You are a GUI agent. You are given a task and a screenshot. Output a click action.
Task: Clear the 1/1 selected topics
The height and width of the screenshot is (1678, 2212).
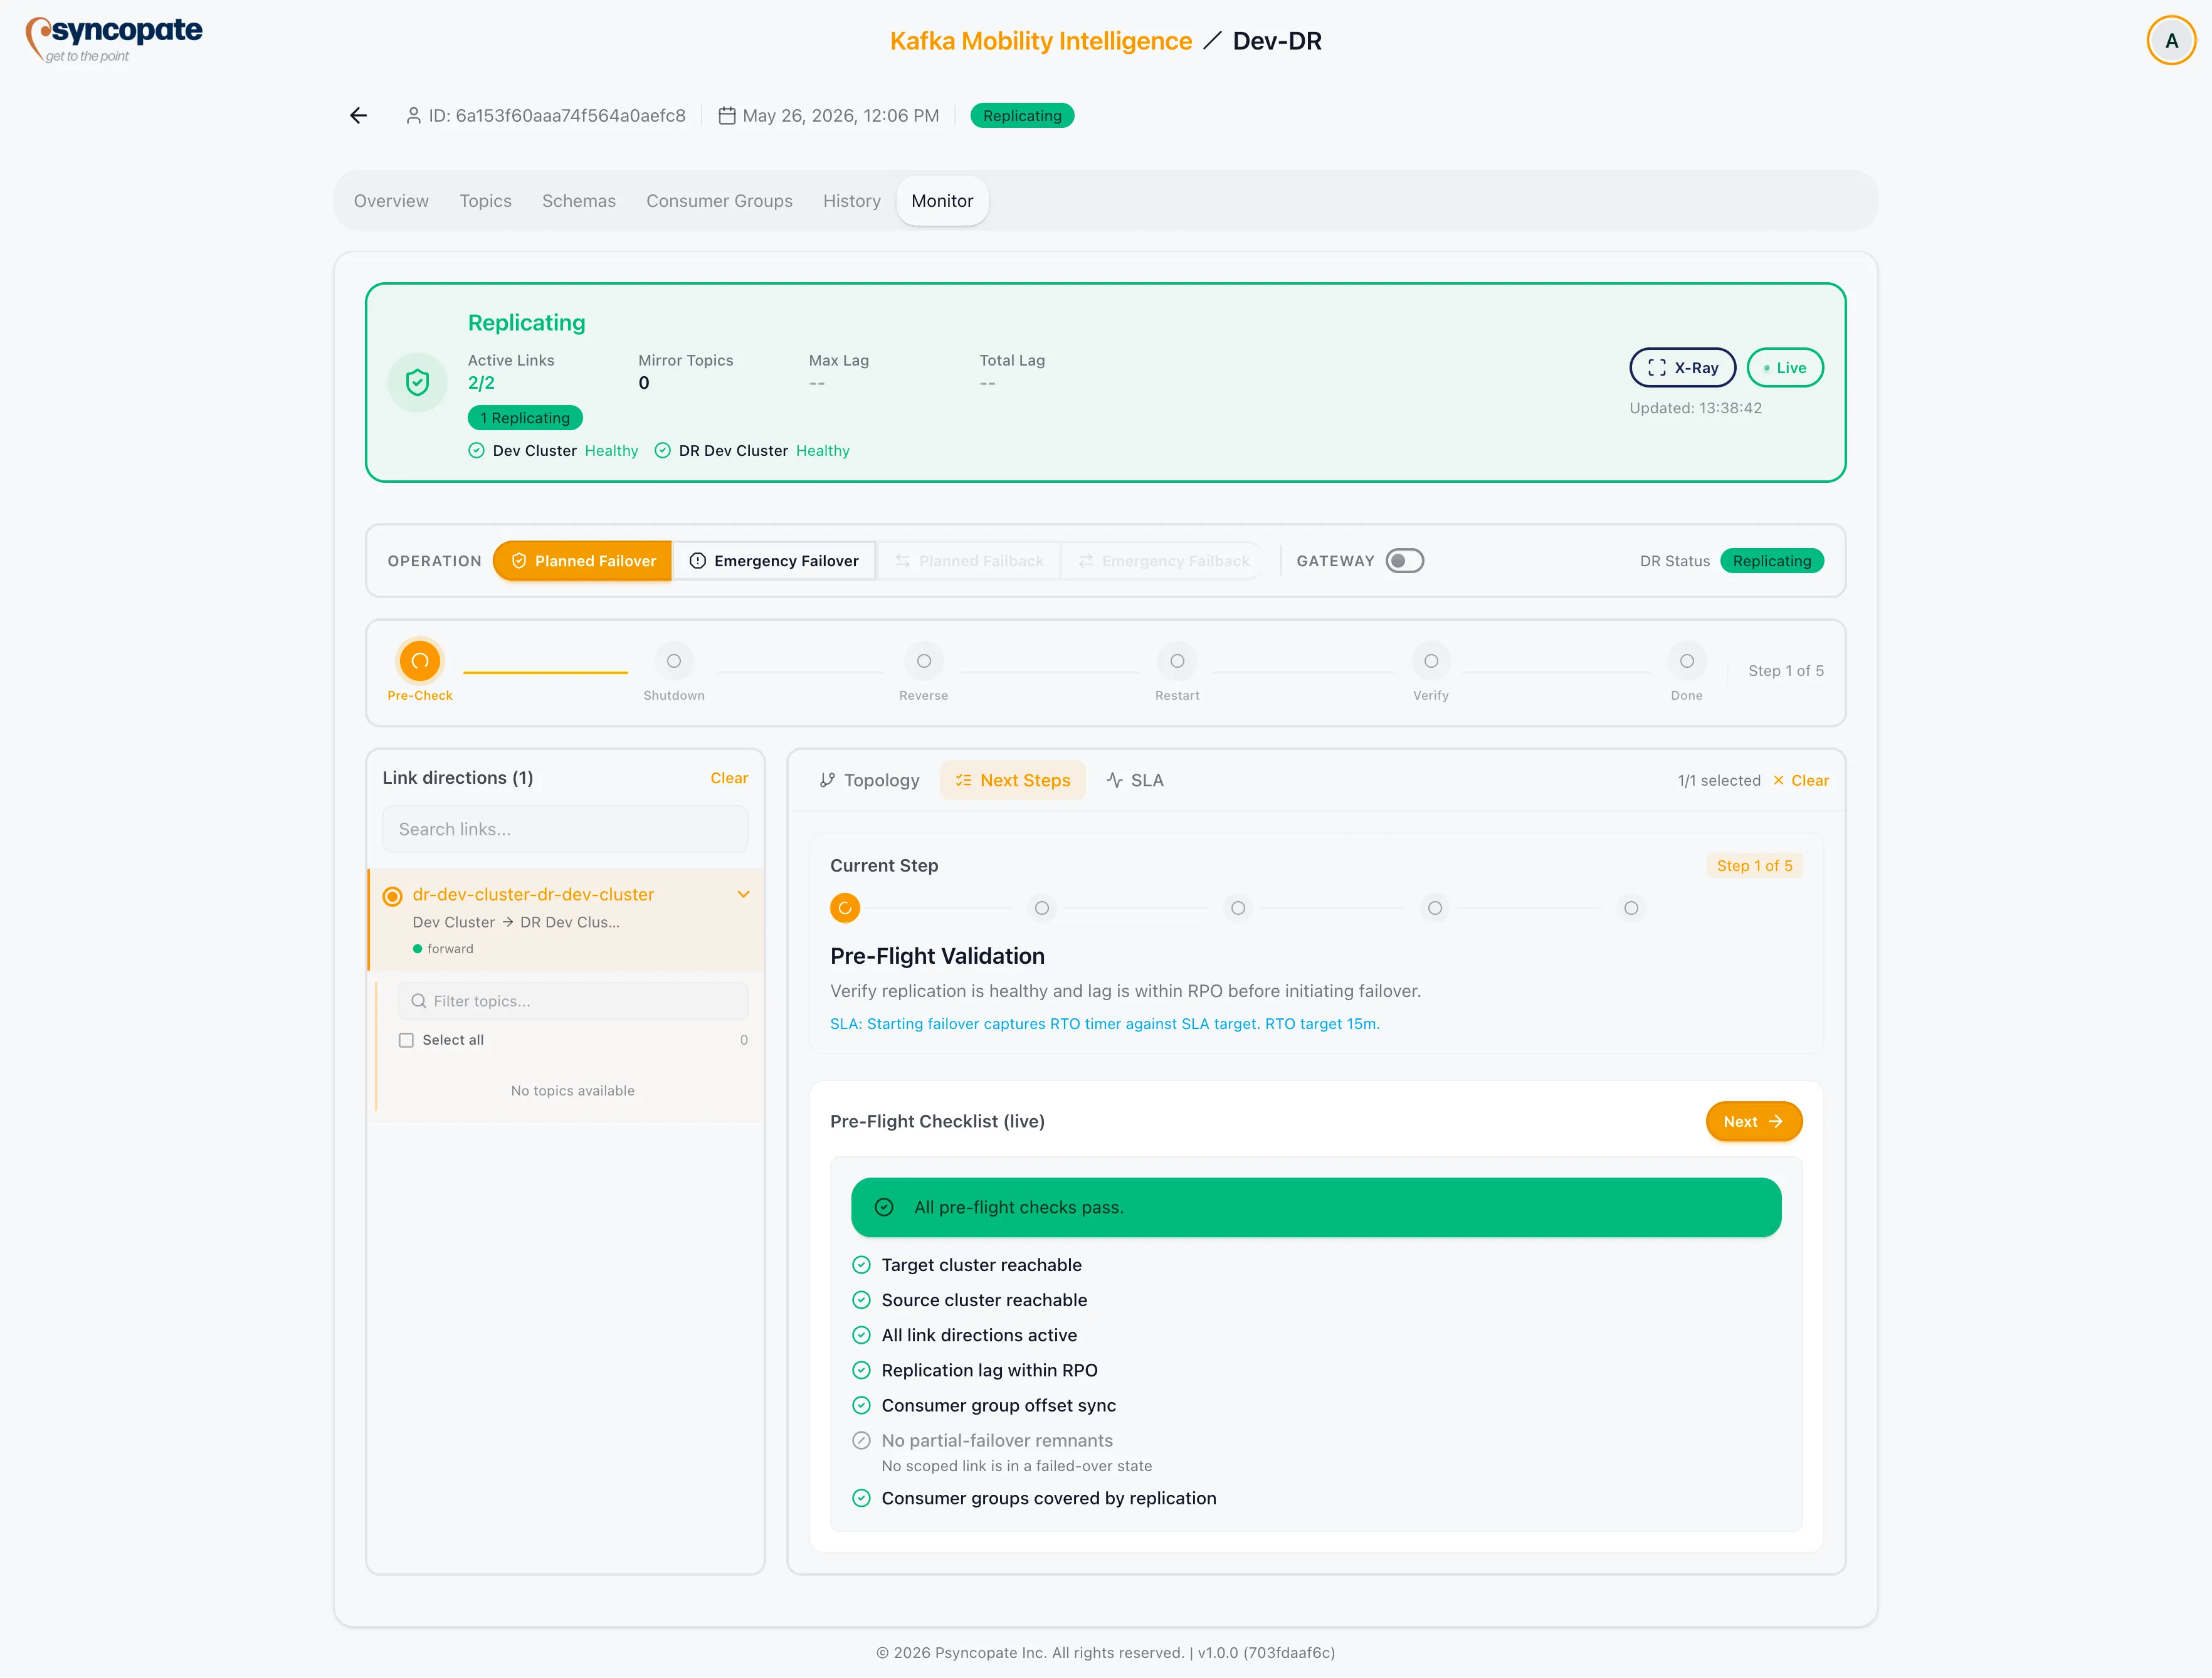1800,780
